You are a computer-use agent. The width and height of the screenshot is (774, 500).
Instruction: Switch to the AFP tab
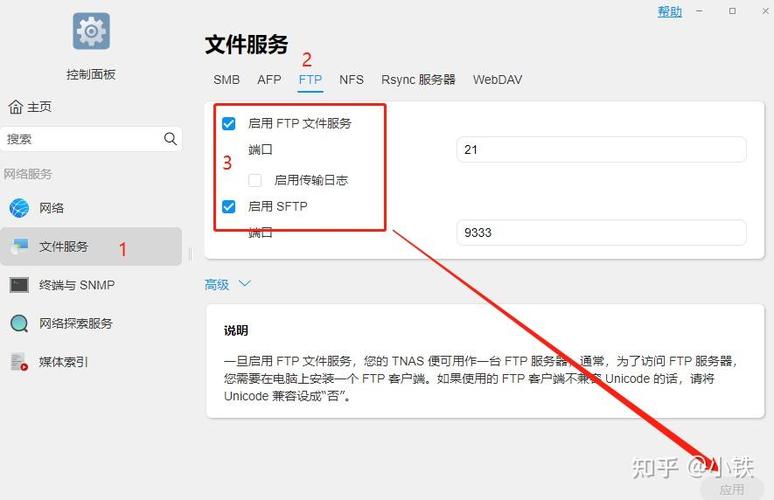pos(269,79)
